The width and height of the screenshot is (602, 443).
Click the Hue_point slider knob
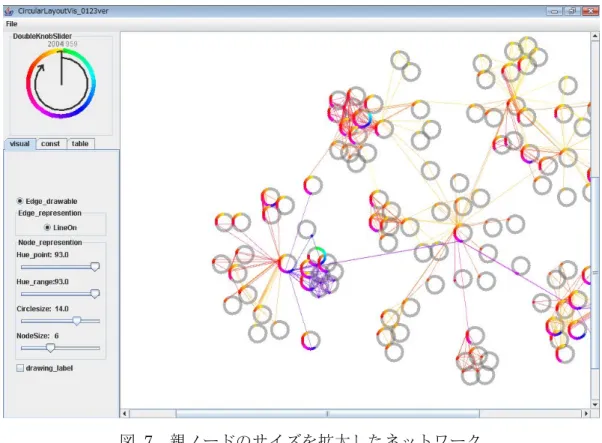[95, 267]
